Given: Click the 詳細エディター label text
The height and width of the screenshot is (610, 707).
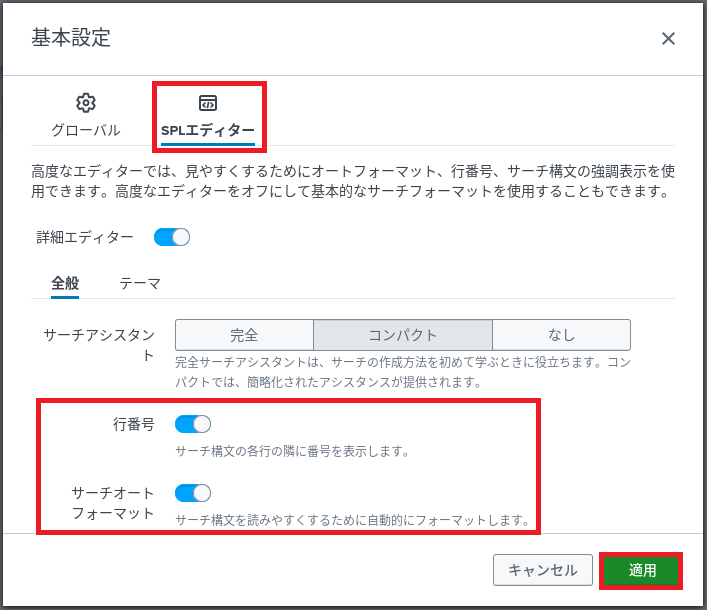Looking at the screenshot, I should pos(85,237).
